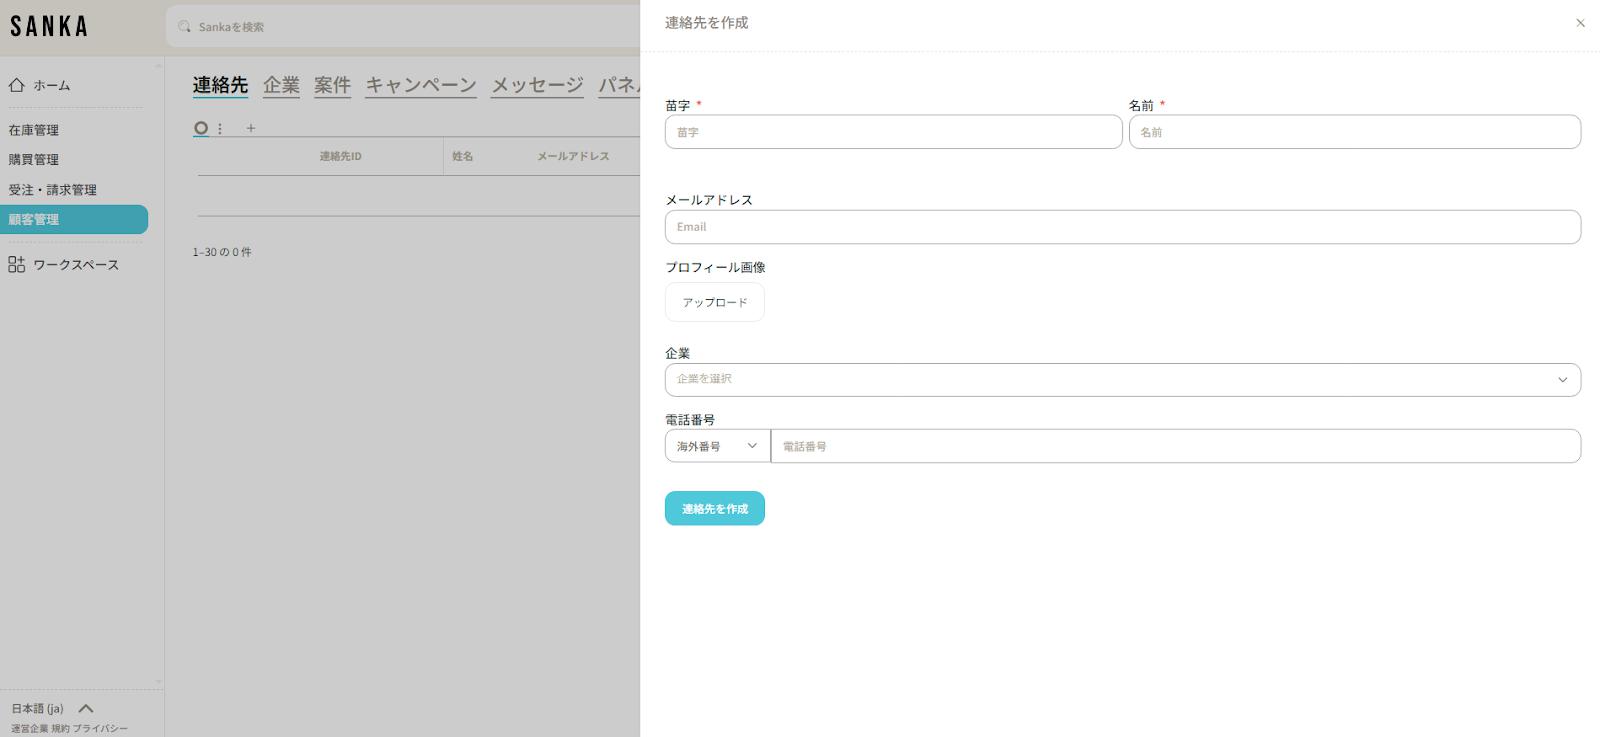
Task: Open the プライバシー link in footer
Action: pyautogui.click(x=100, y=729)
